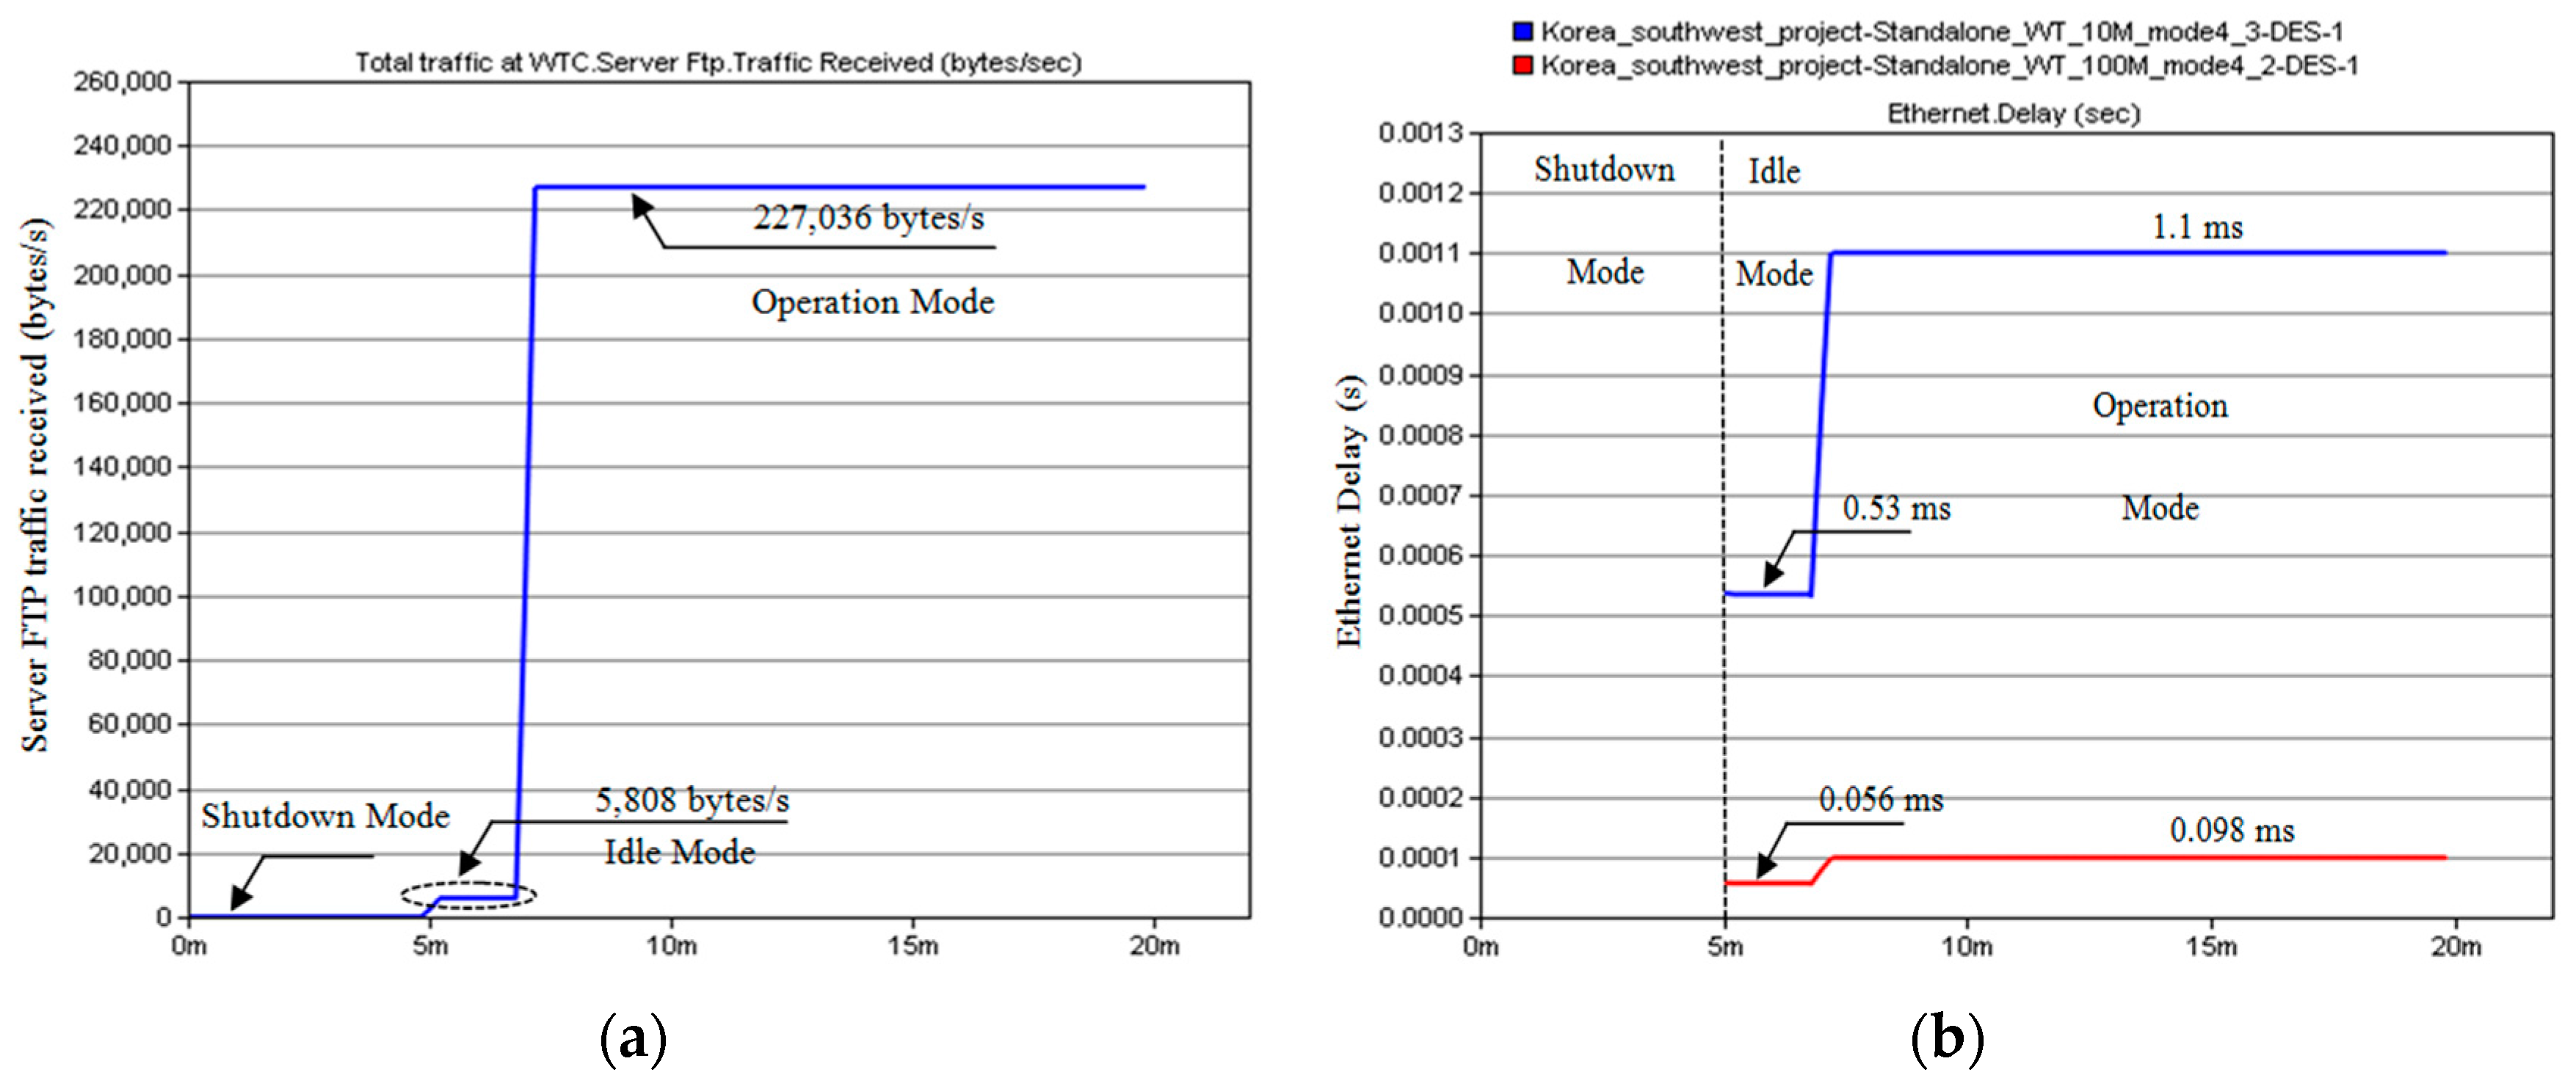Click the Total traffic at WTC.Server chart title
This screenshot has width=2576, height=1086.
coord(718,62)
